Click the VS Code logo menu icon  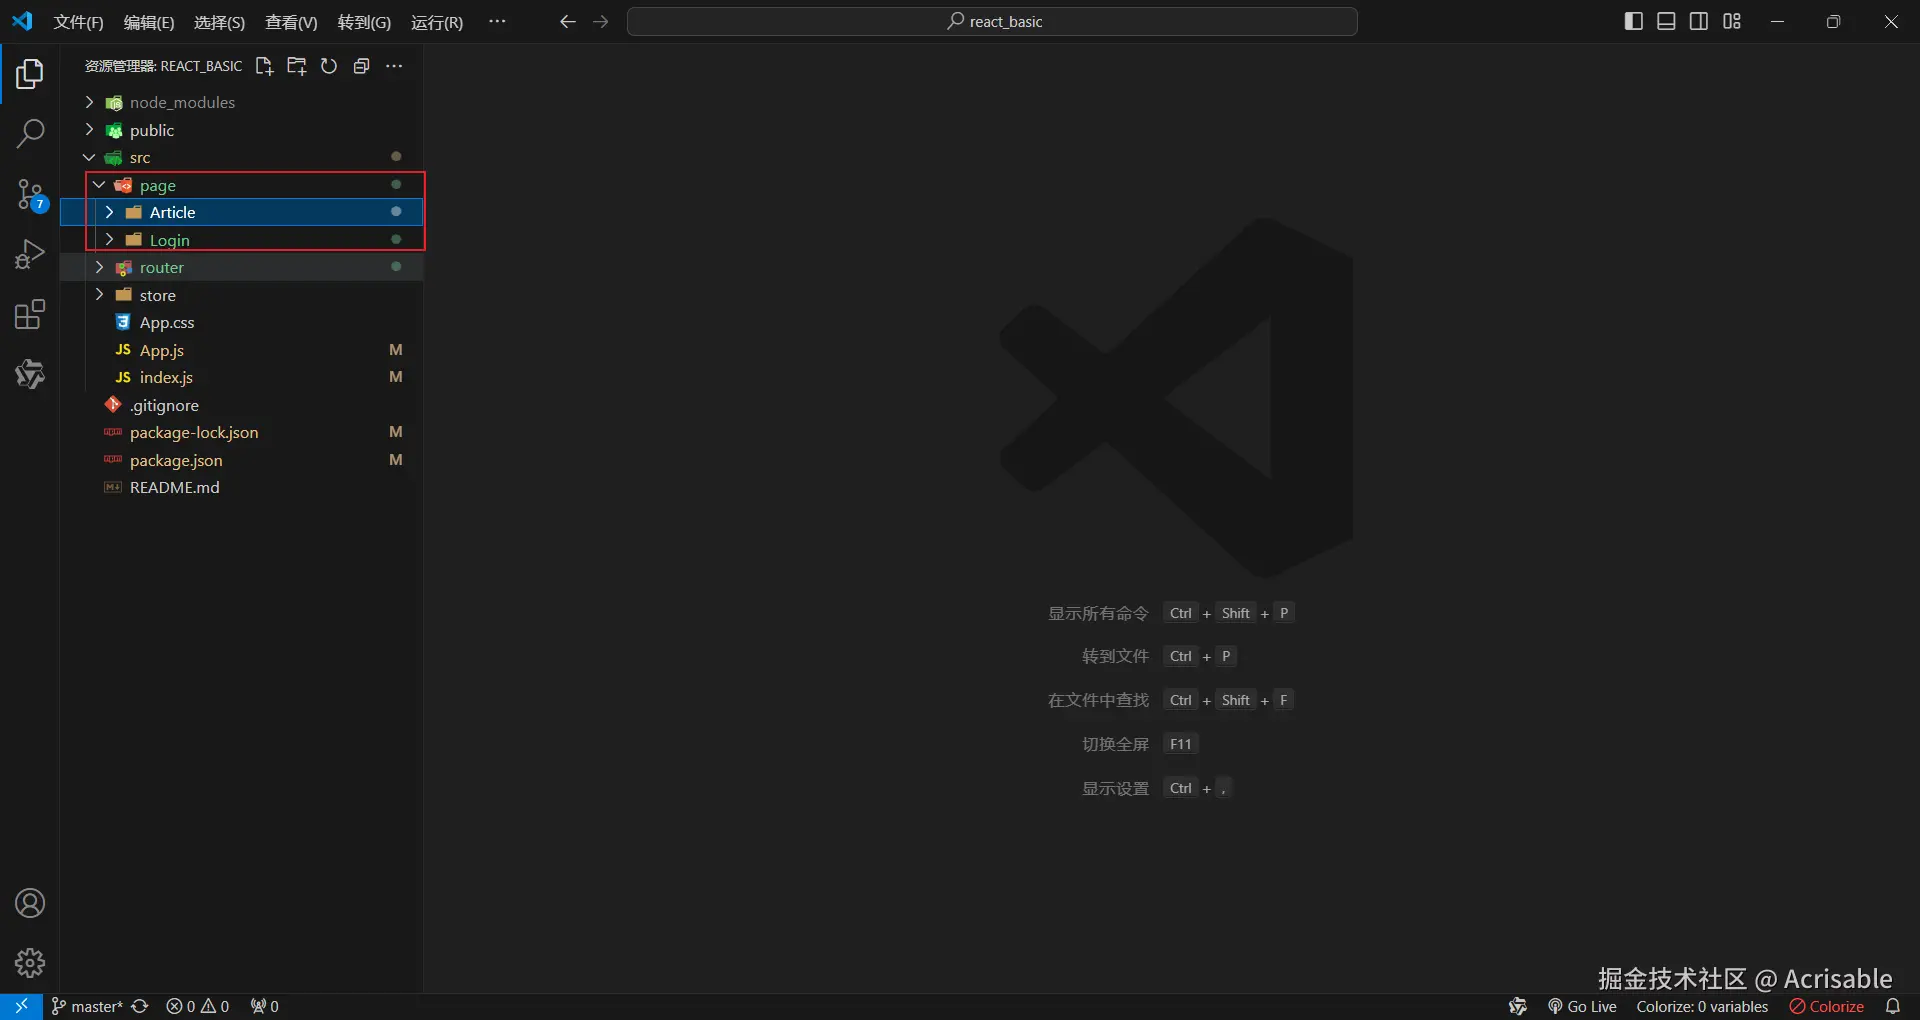pos(22,21)
